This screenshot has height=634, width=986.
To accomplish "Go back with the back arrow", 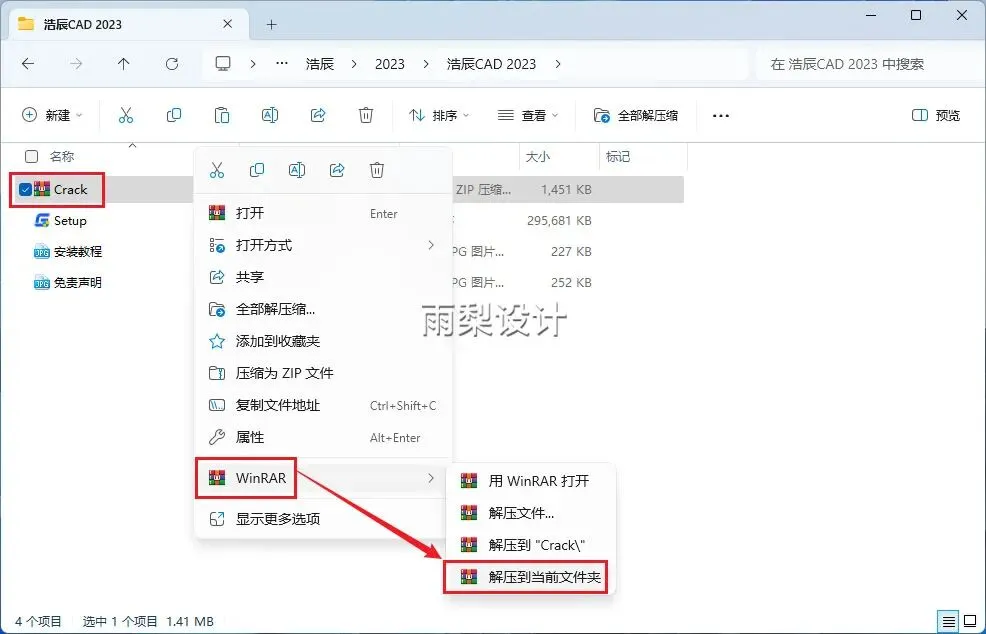I will pyautogui.click(x=28, y=64).
